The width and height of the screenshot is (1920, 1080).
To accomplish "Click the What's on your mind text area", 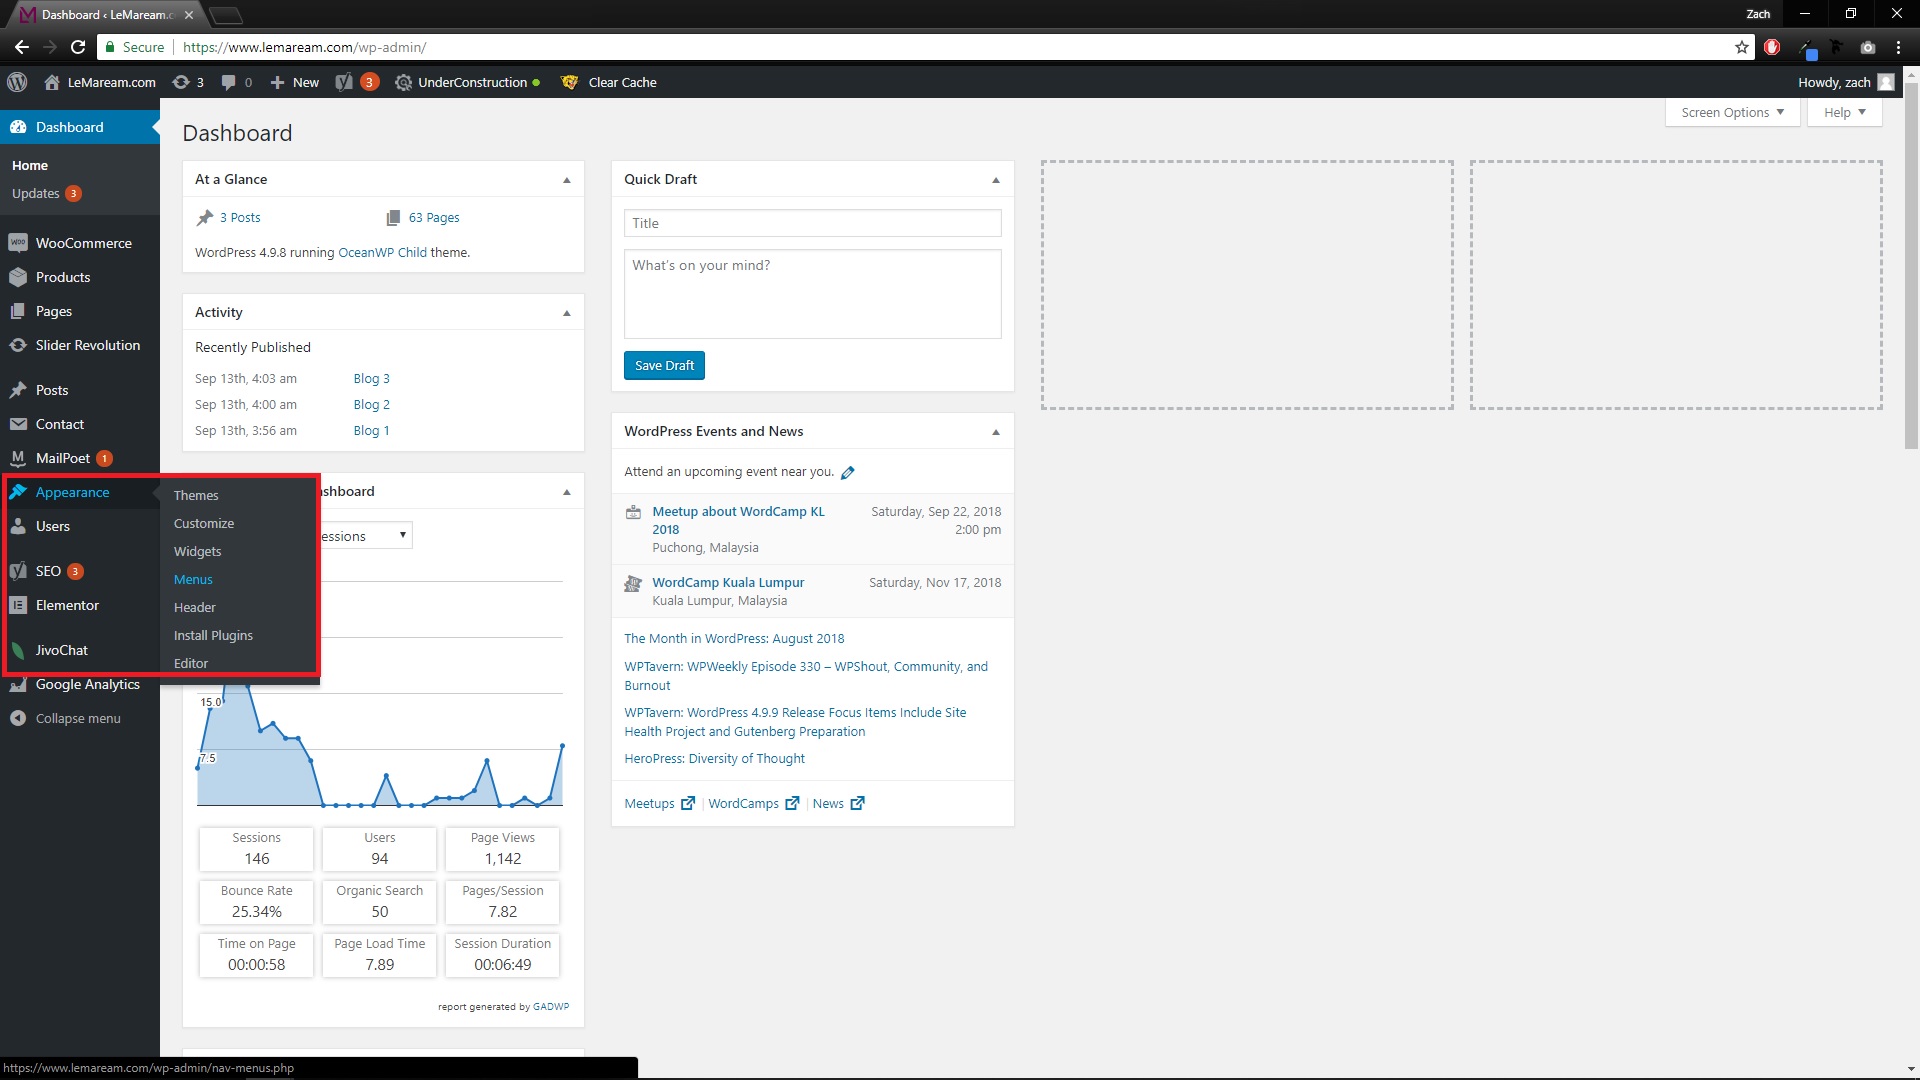I will pyautogui.click(x=812, y=294).
